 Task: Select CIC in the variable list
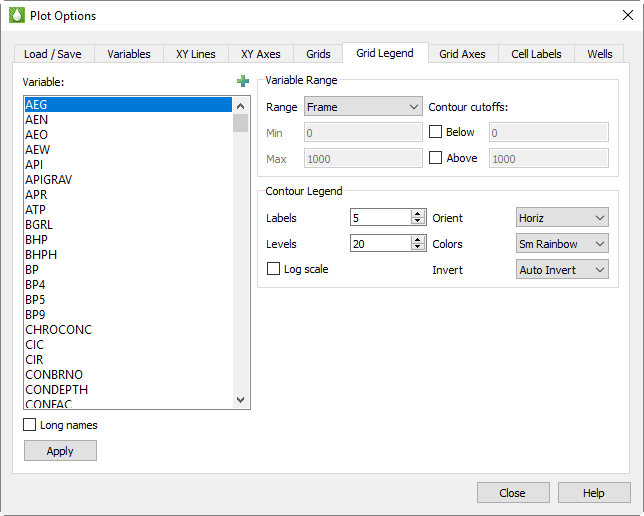coord(128,344)
